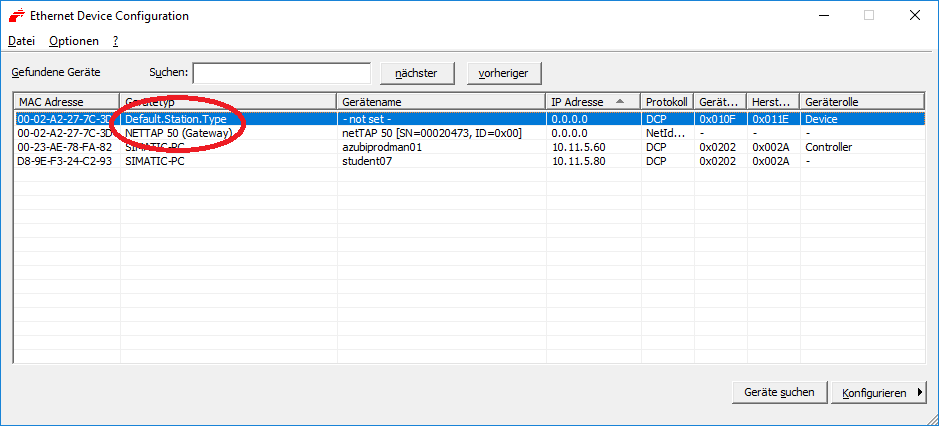Click MAC address 00-23-AE-78-FA-82

tap(65, 147)
